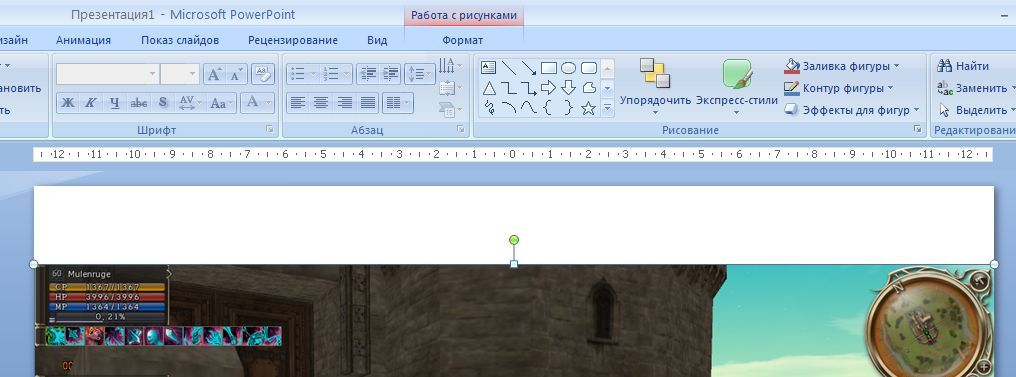Toggle underline formatting Ч

click(x=115, y=102)
